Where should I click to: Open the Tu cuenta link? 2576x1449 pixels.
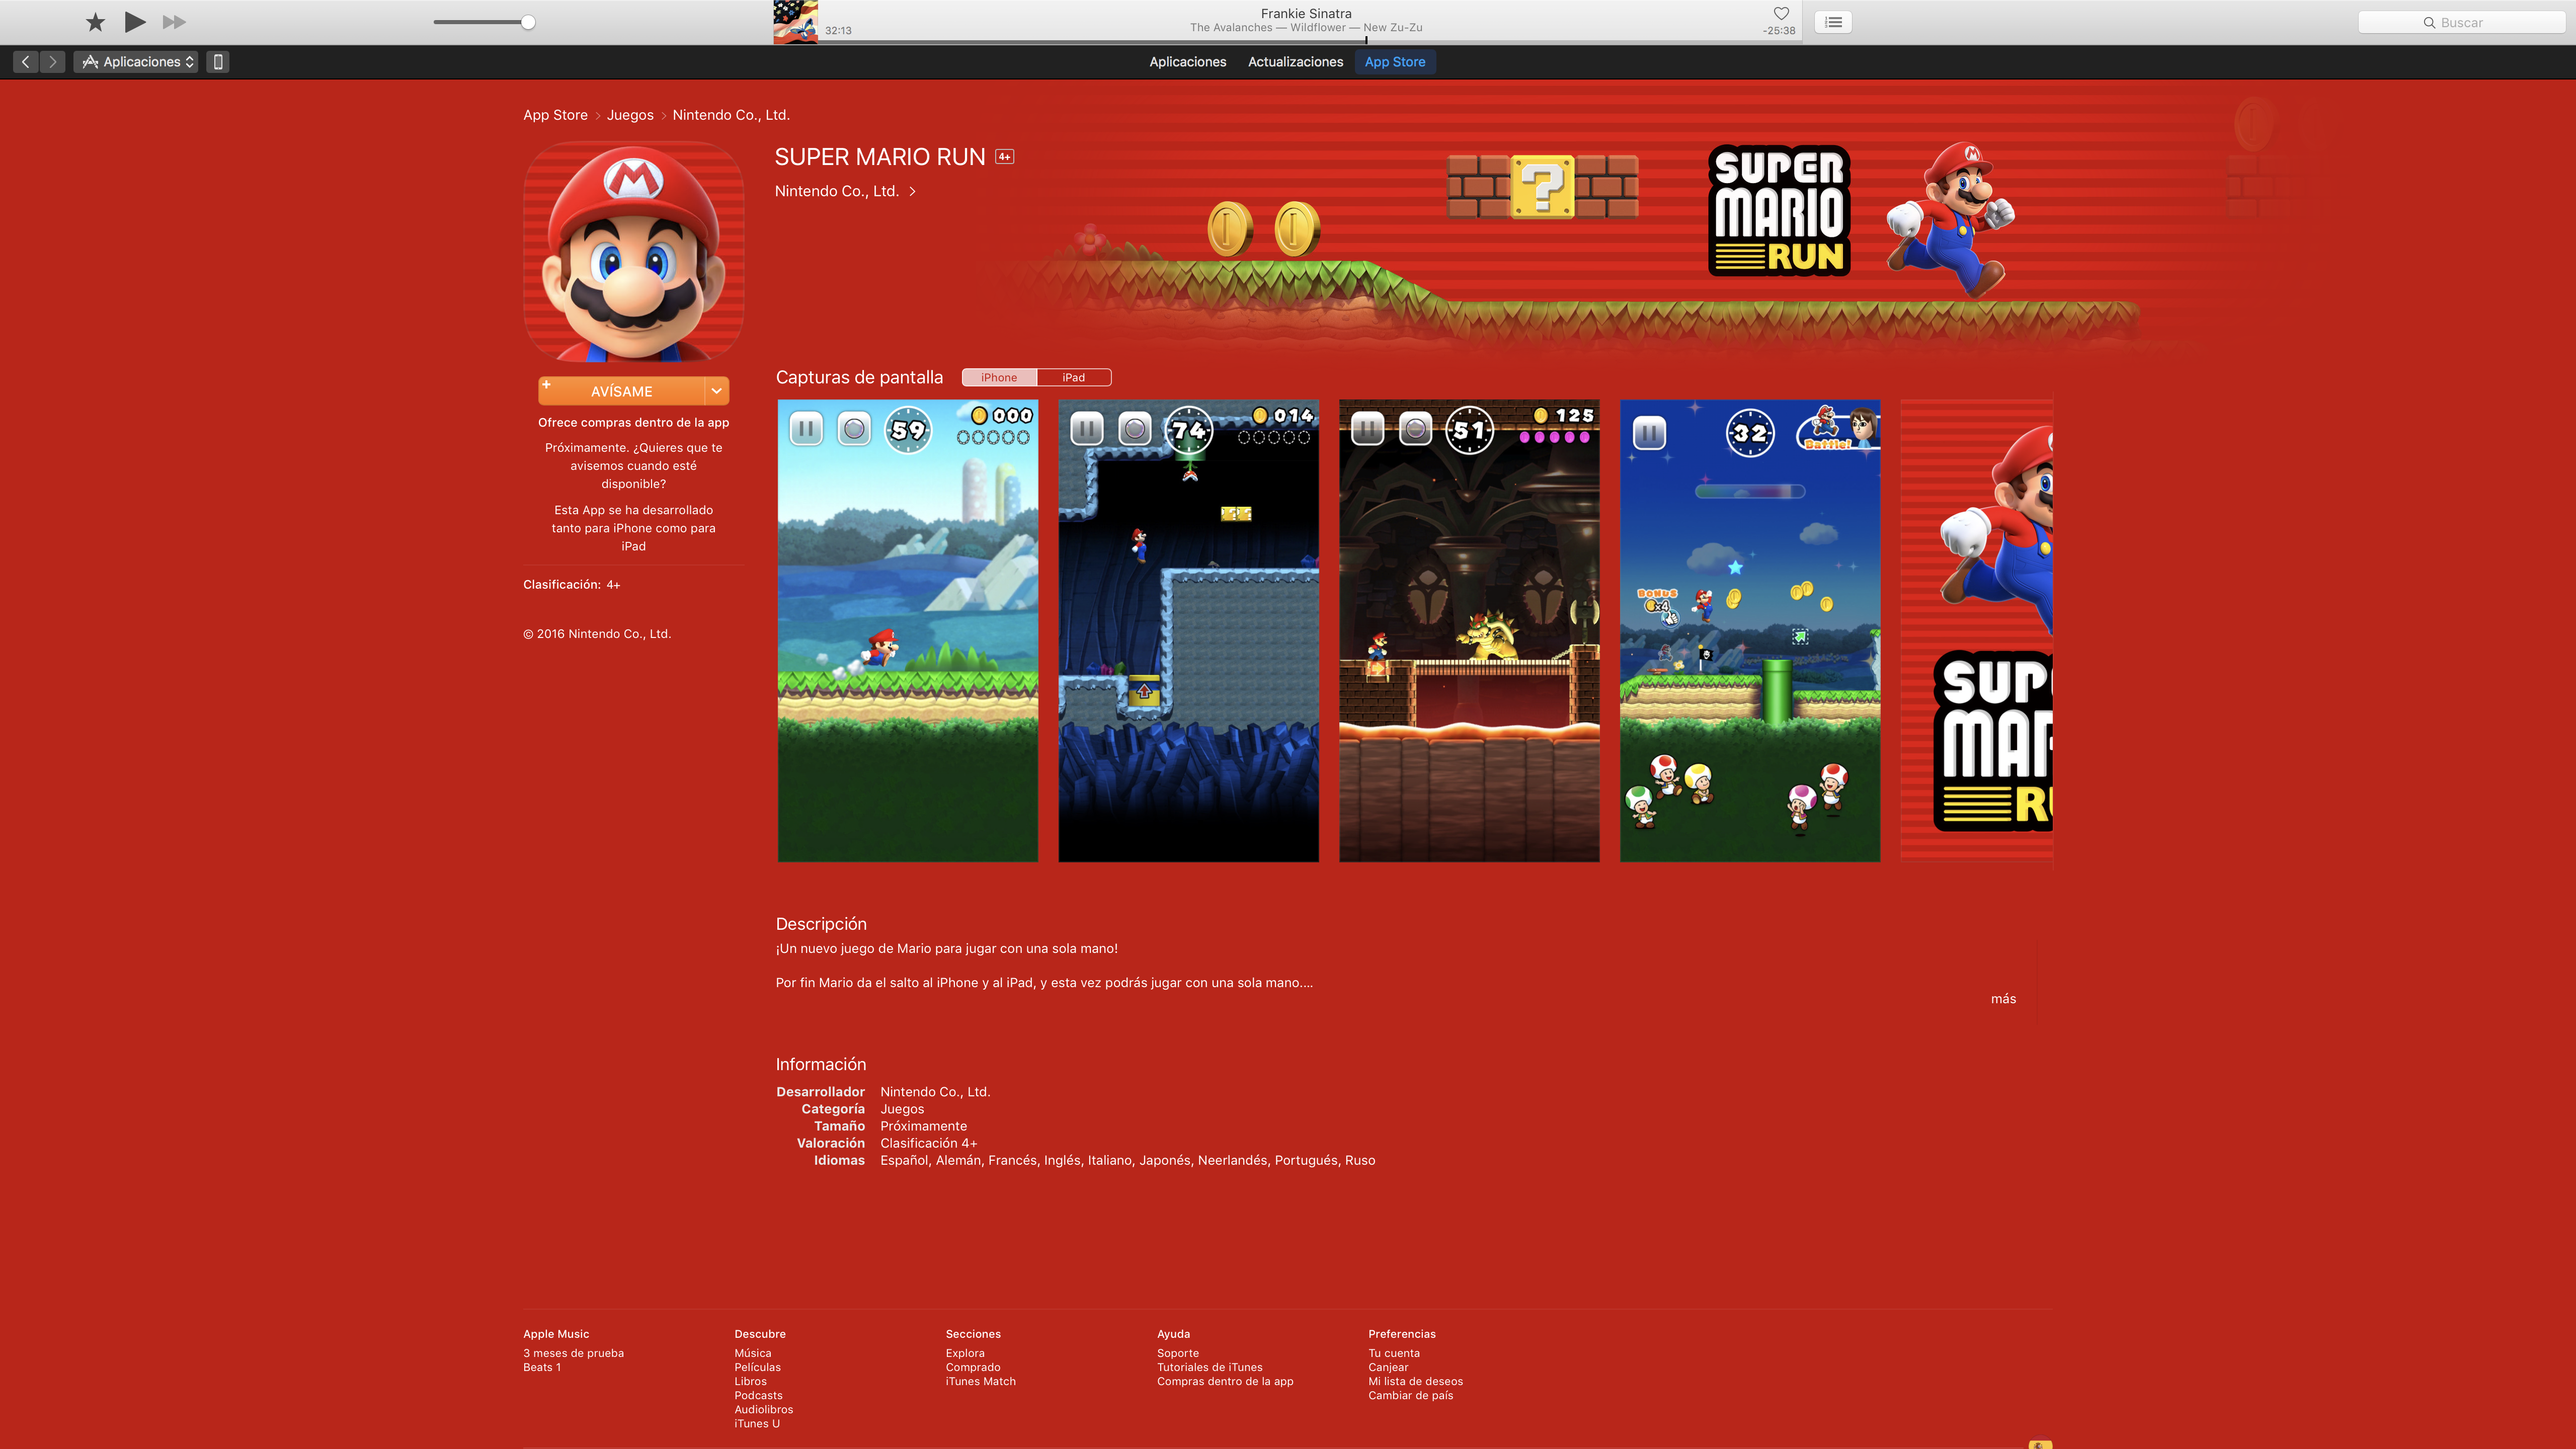click(x=1394, y=1353)
